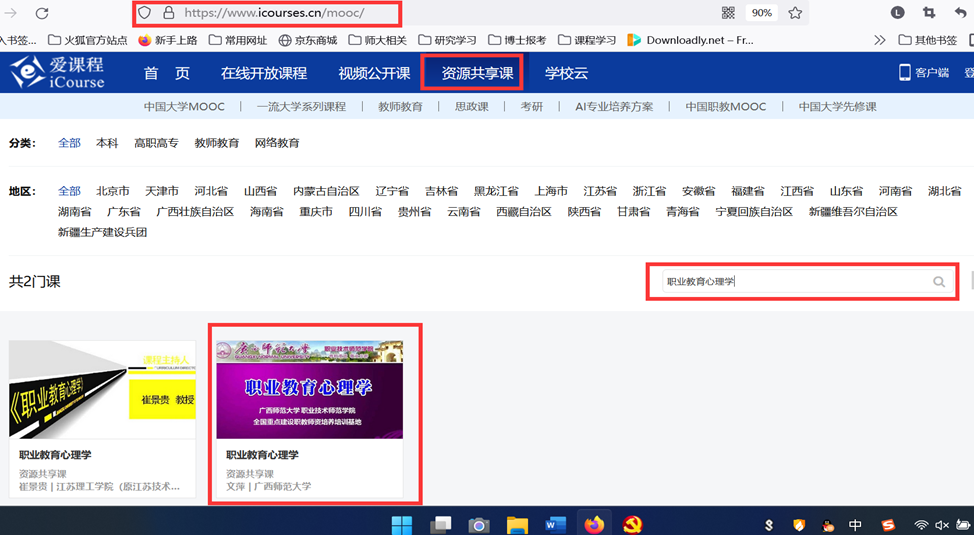974x535 pixels.
Task: Open 广西师范大学 职业教育心理学 course thumbnail
Action: tap(309, 390)
